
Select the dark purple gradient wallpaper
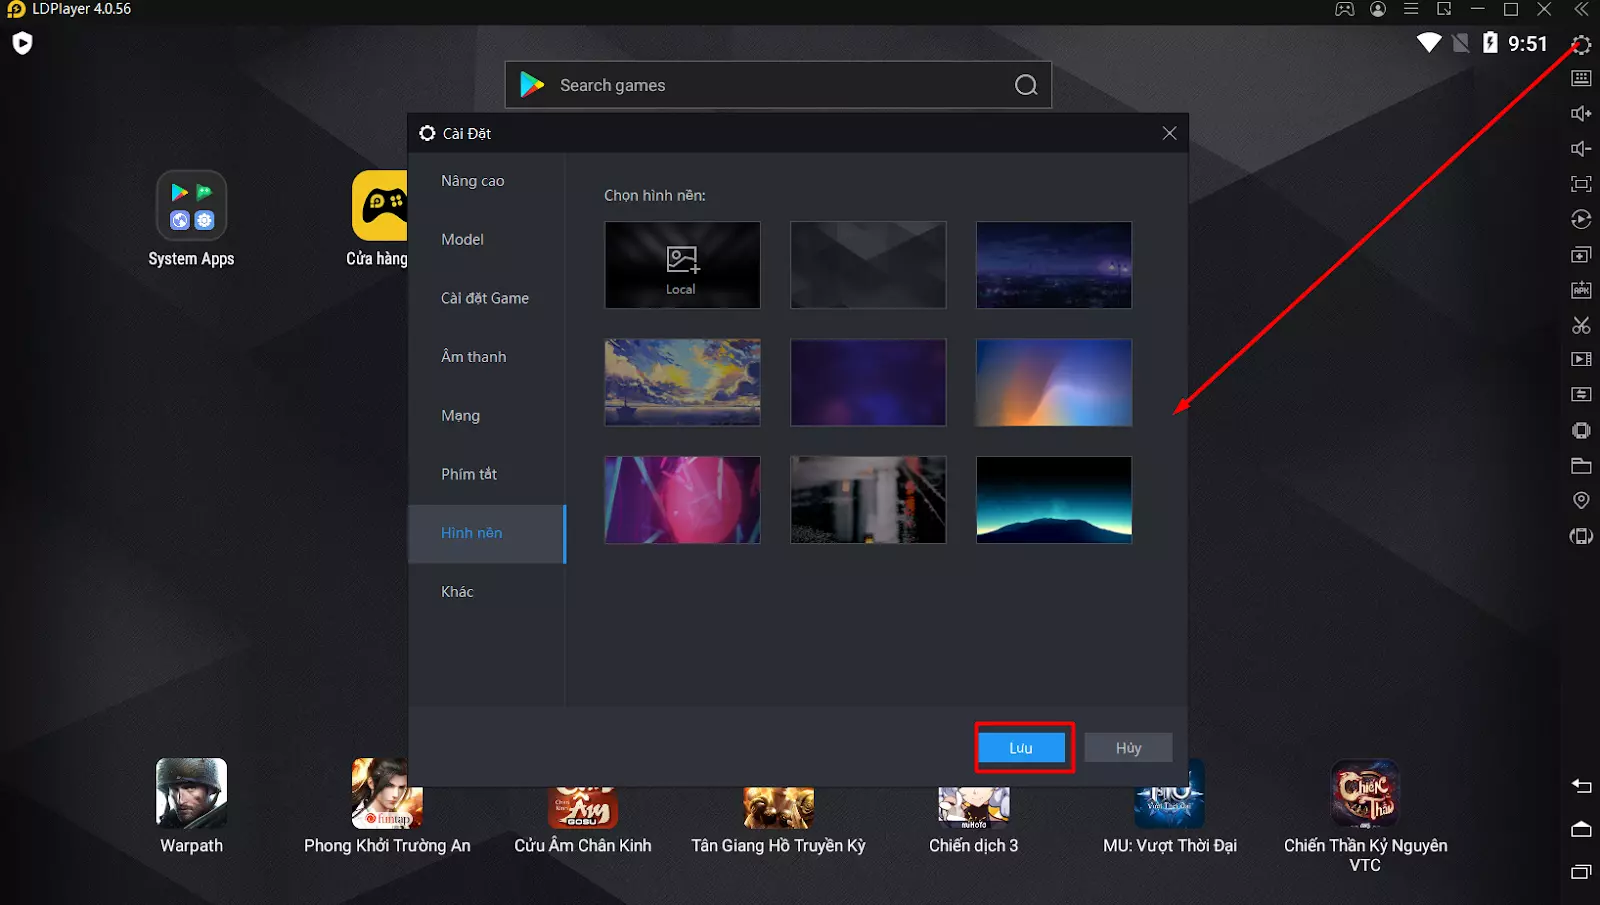click(868, 382)
